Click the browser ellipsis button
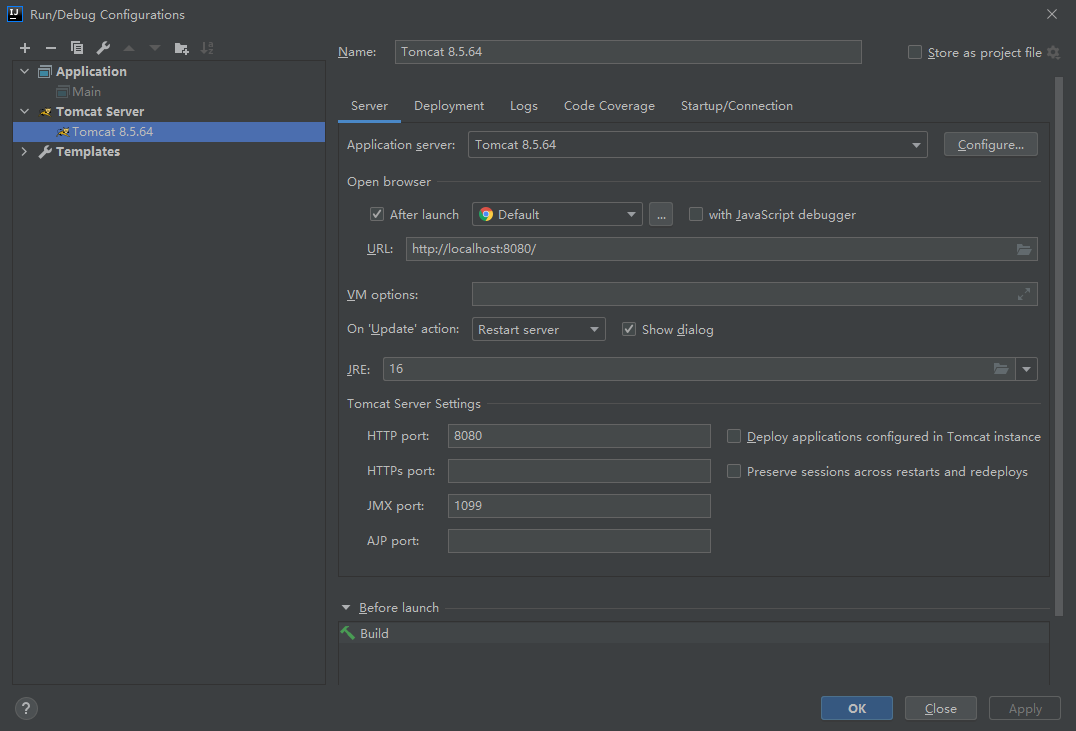 coord(661,214)
